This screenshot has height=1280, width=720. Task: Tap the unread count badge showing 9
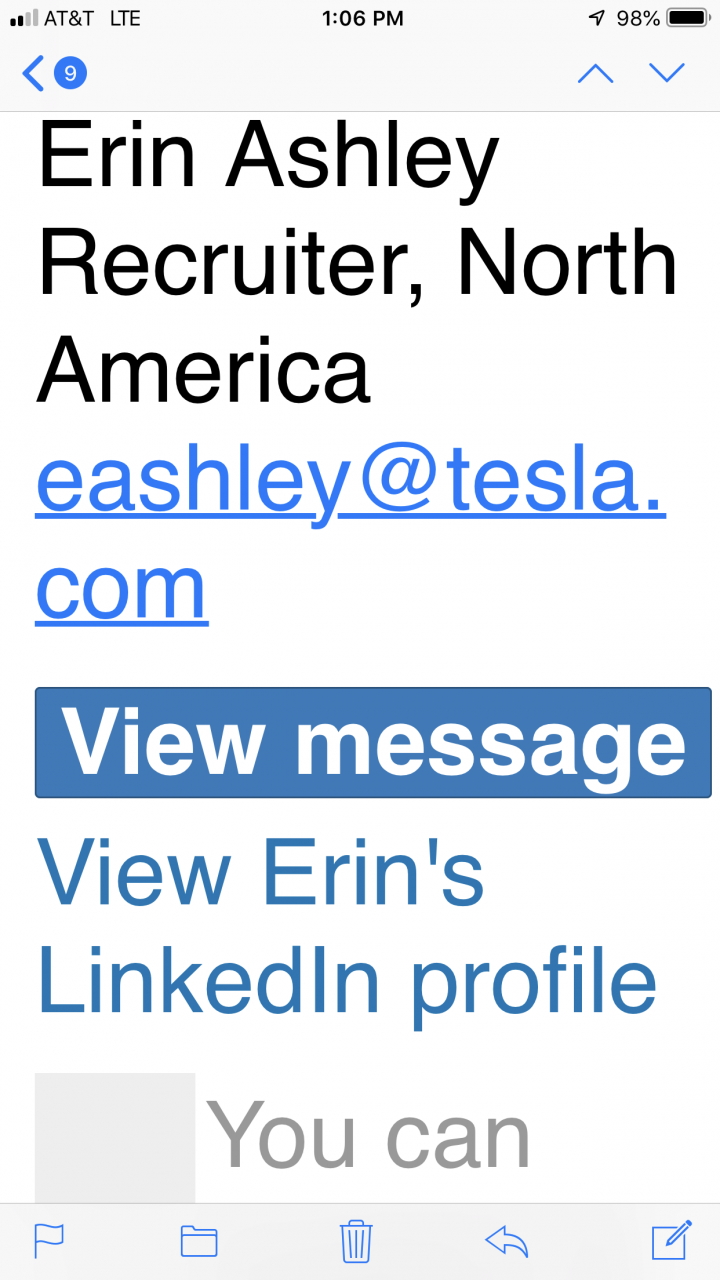(x=70, y=73)
